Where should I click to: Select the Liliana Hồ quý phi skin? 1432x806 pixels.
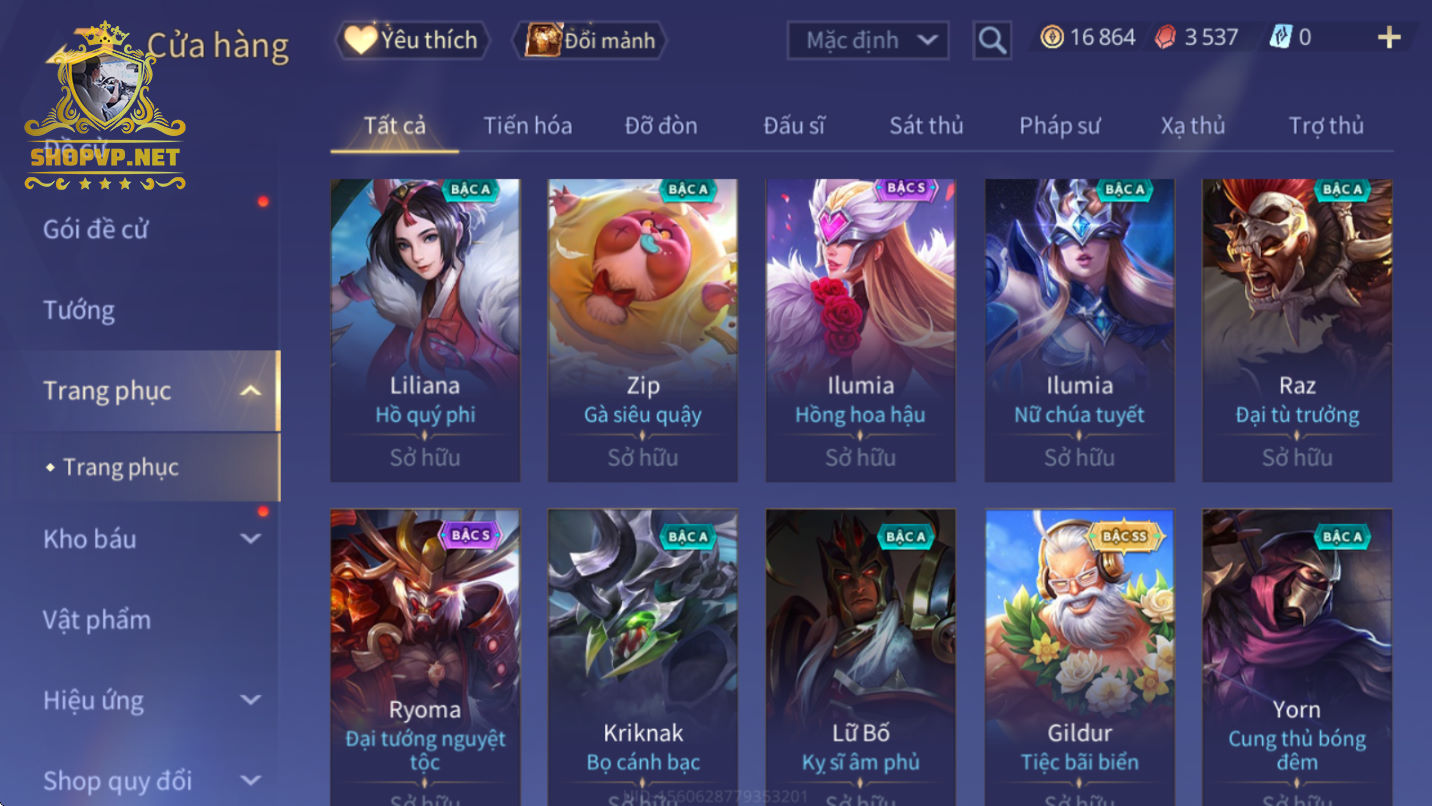click(425, 330)
